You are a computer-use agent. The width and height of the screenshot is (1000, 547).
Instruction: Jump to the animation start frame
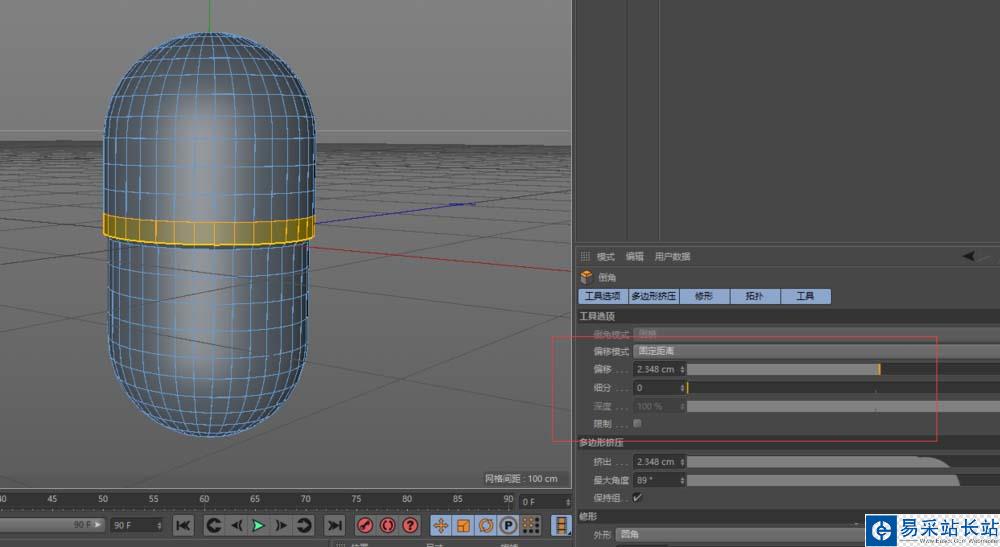pyautogui.click(x=183, y=525)
